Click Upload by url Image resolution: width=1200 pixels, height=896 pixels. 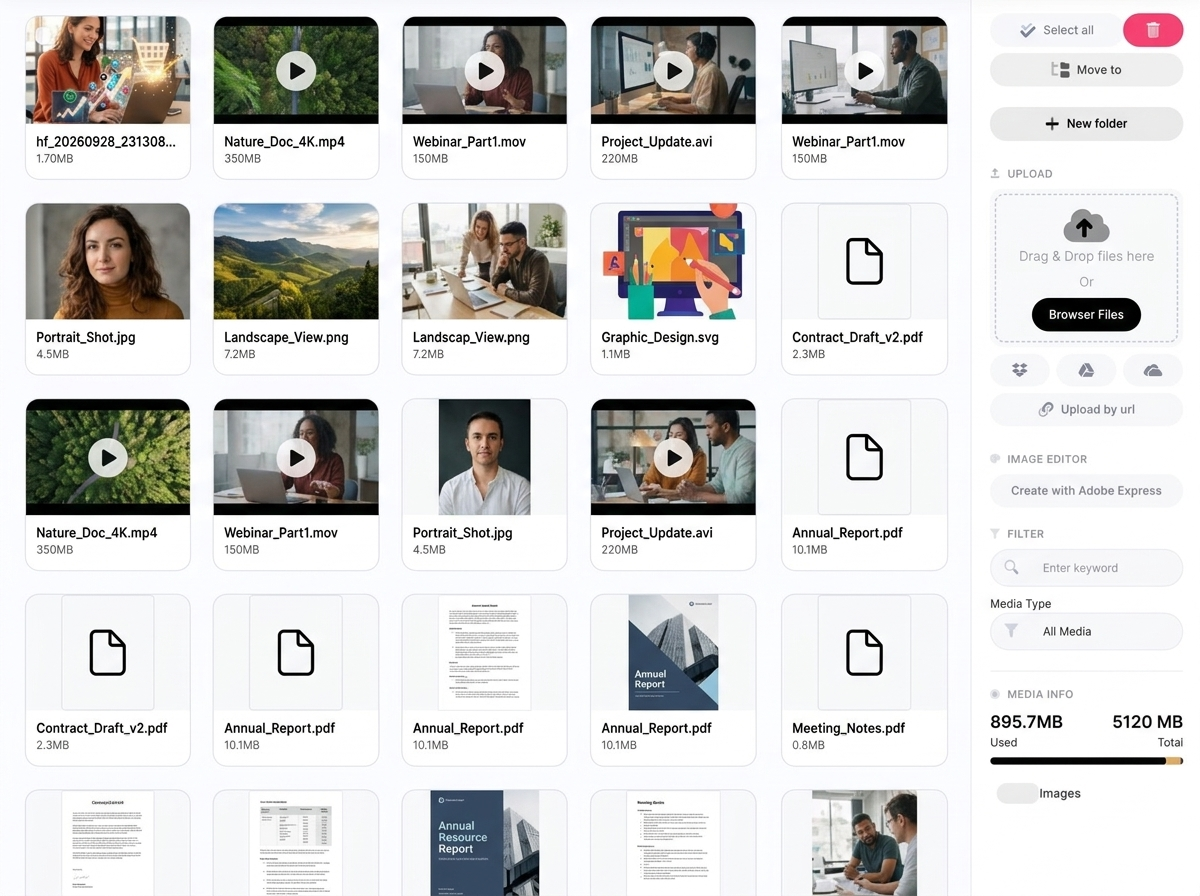pyautogui.click(x=1086, y=410)
